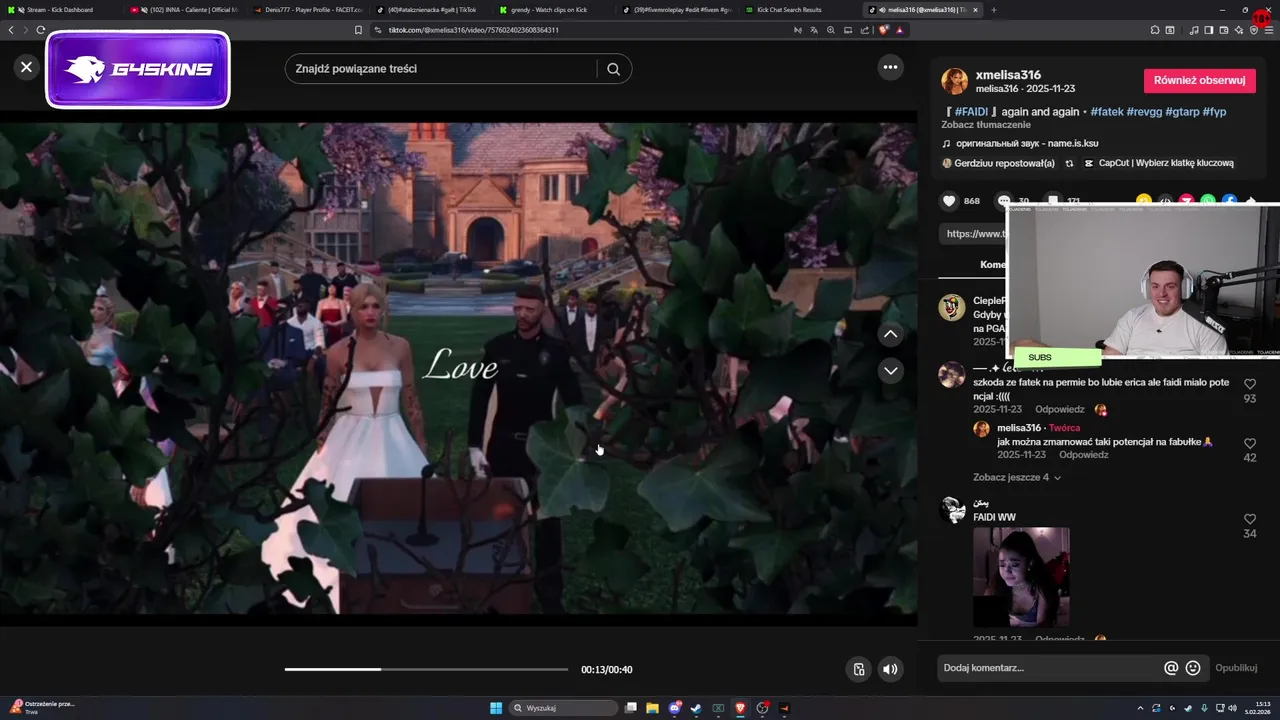
Task: Like the comment with 93 likes
Action: [x=1250, y=384]
